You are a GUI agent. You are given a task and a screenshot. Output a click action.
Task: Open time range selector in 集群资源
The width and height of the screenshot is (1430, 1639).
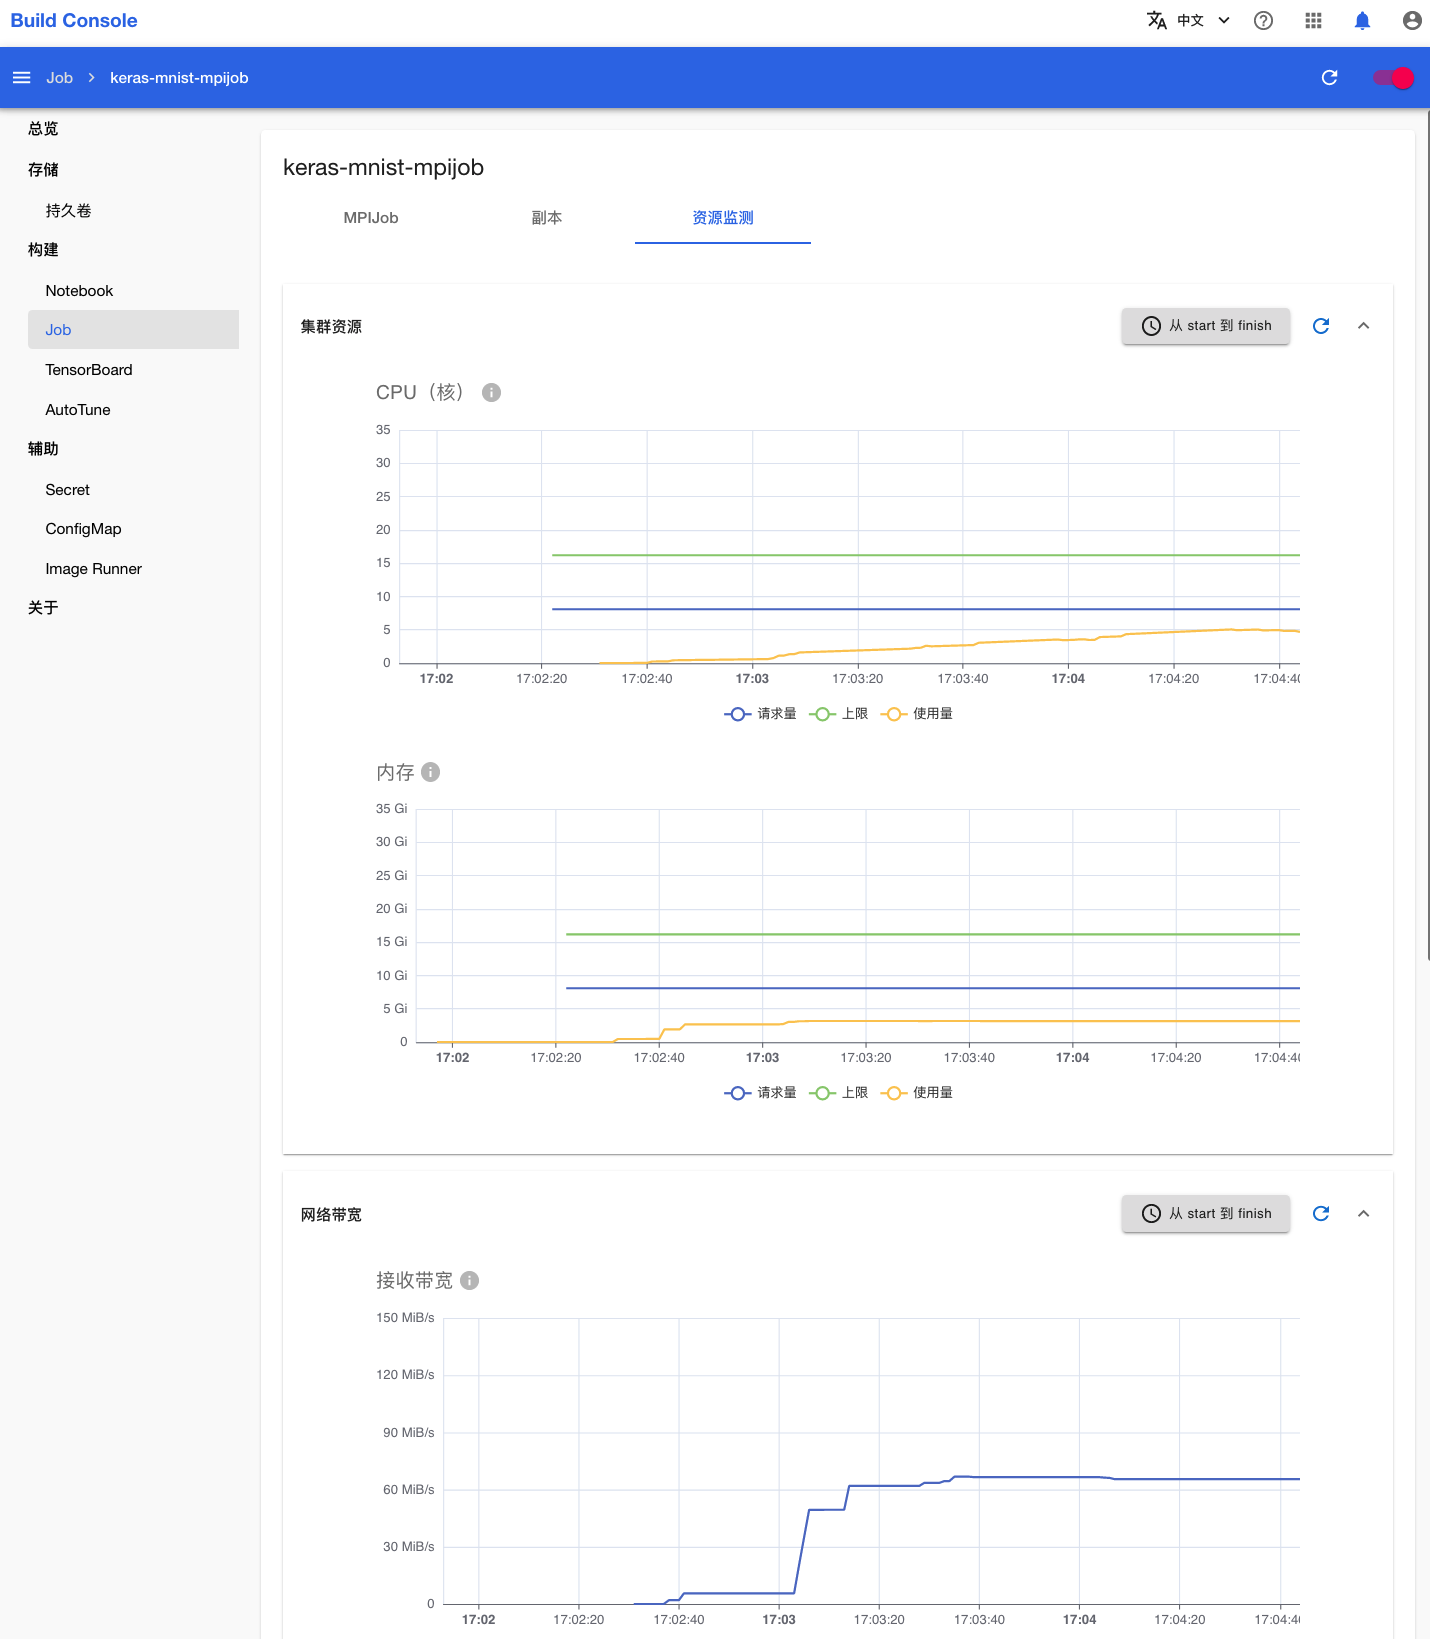1205,326
